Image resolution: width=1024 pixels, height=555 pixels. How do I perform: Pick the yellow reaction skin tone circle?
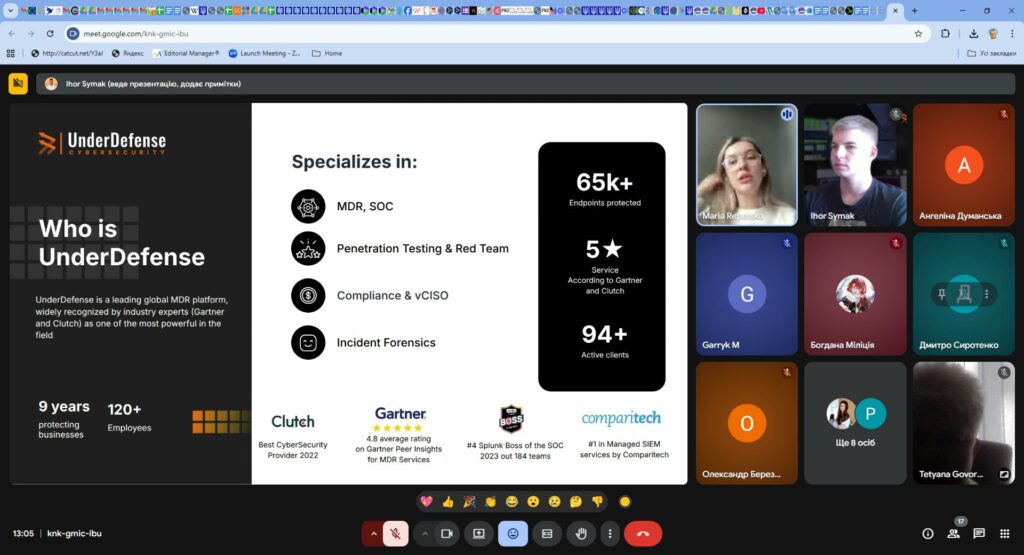625,501
